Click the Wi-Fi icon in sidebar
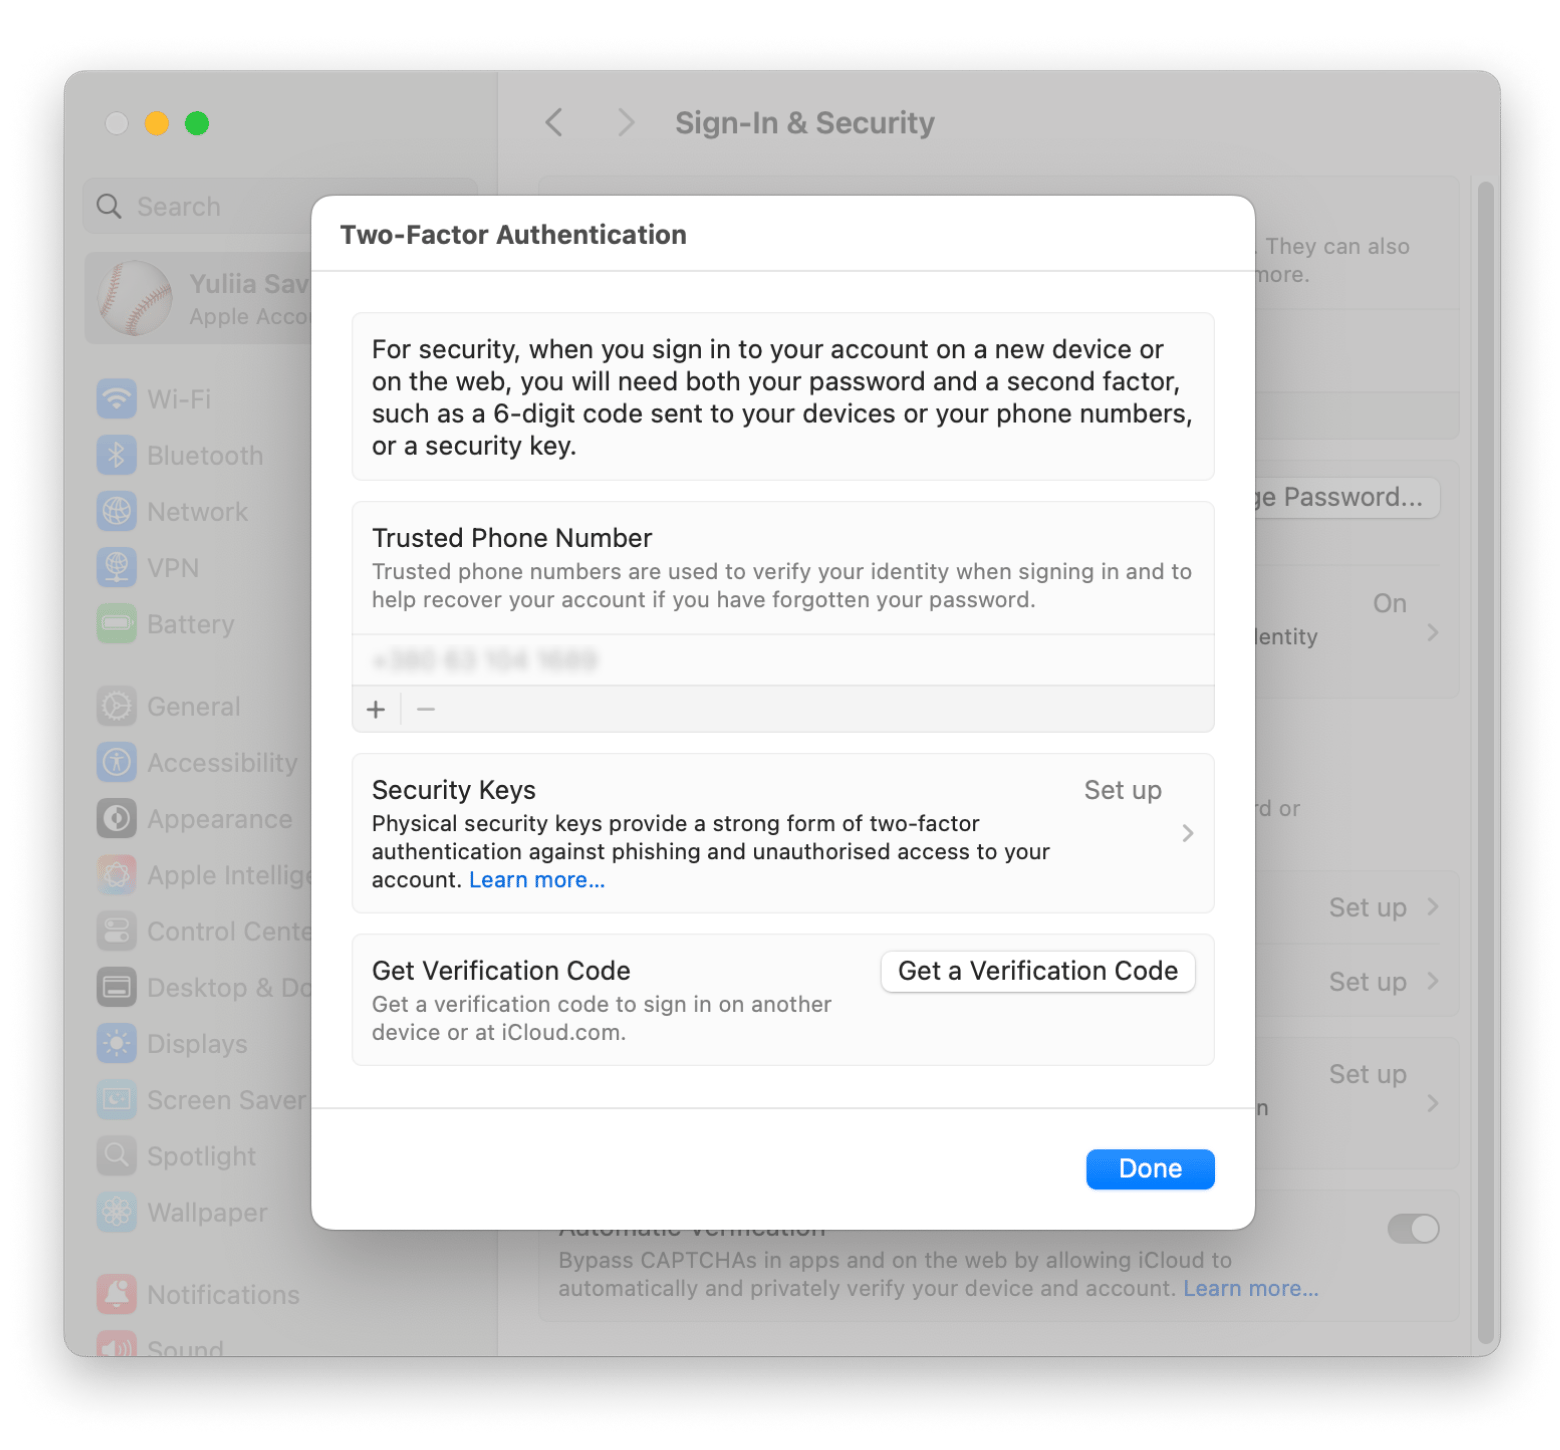1560x1450 pixels. coord(117,399)
